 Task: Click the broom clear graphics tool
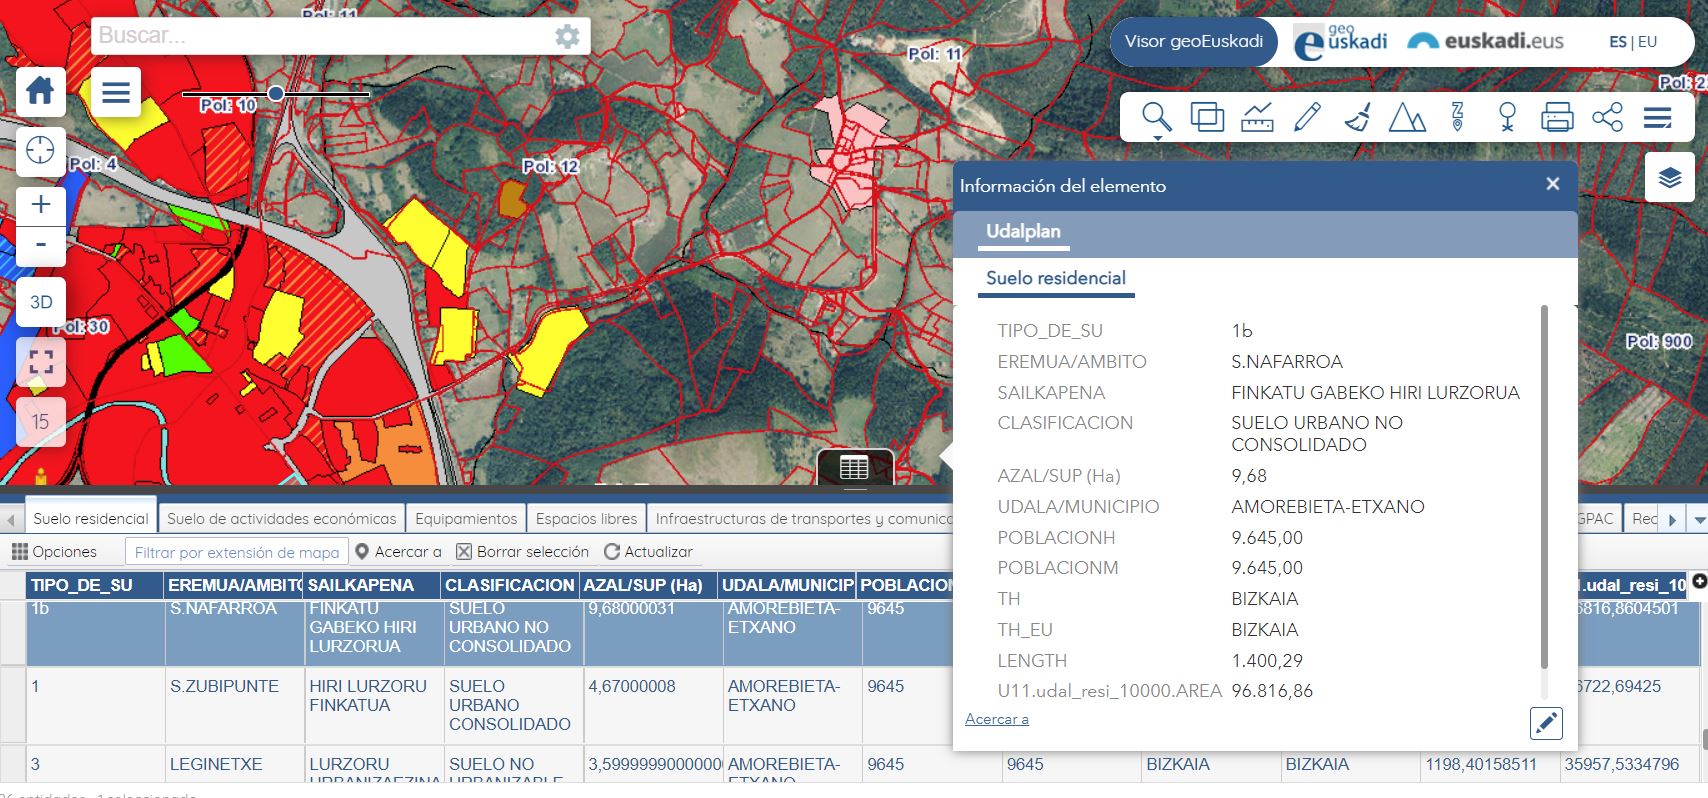1357,118
